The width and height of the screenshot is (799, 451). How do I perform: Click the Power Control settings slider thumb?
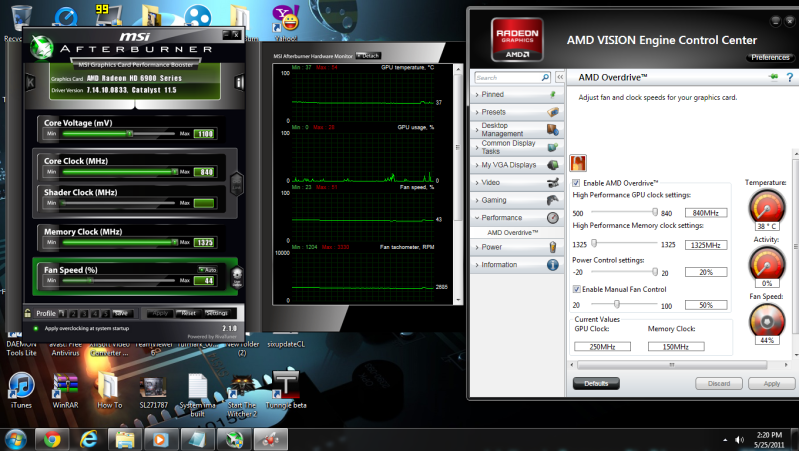pyautogui.click(x=655, y=272)
